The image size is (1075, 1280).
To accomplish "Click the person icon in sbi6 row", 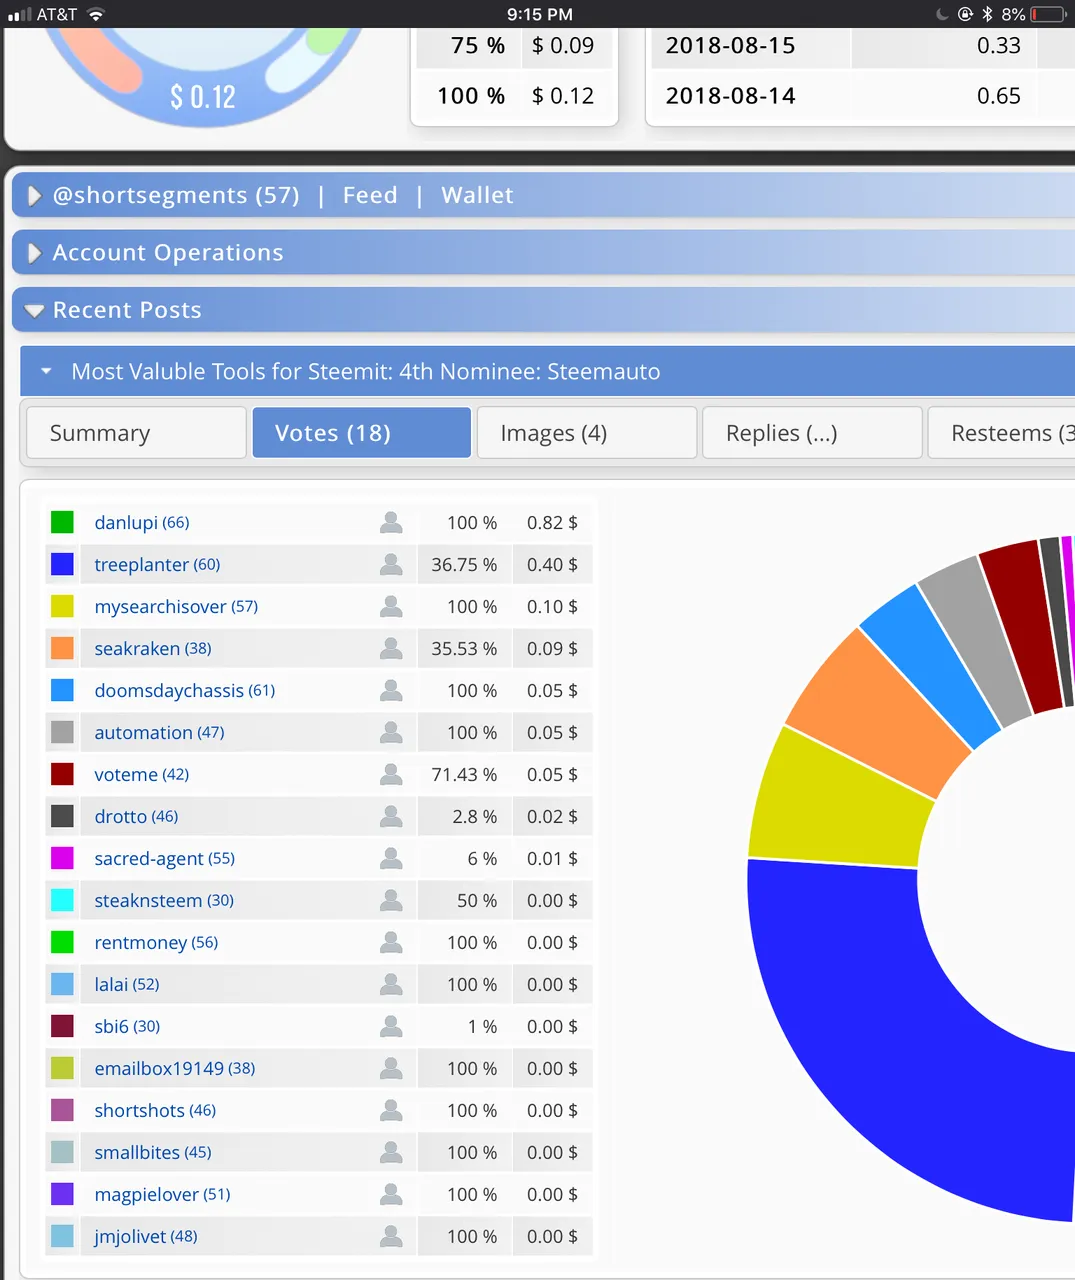I will pyautogui.click(x=391, y=1026).
